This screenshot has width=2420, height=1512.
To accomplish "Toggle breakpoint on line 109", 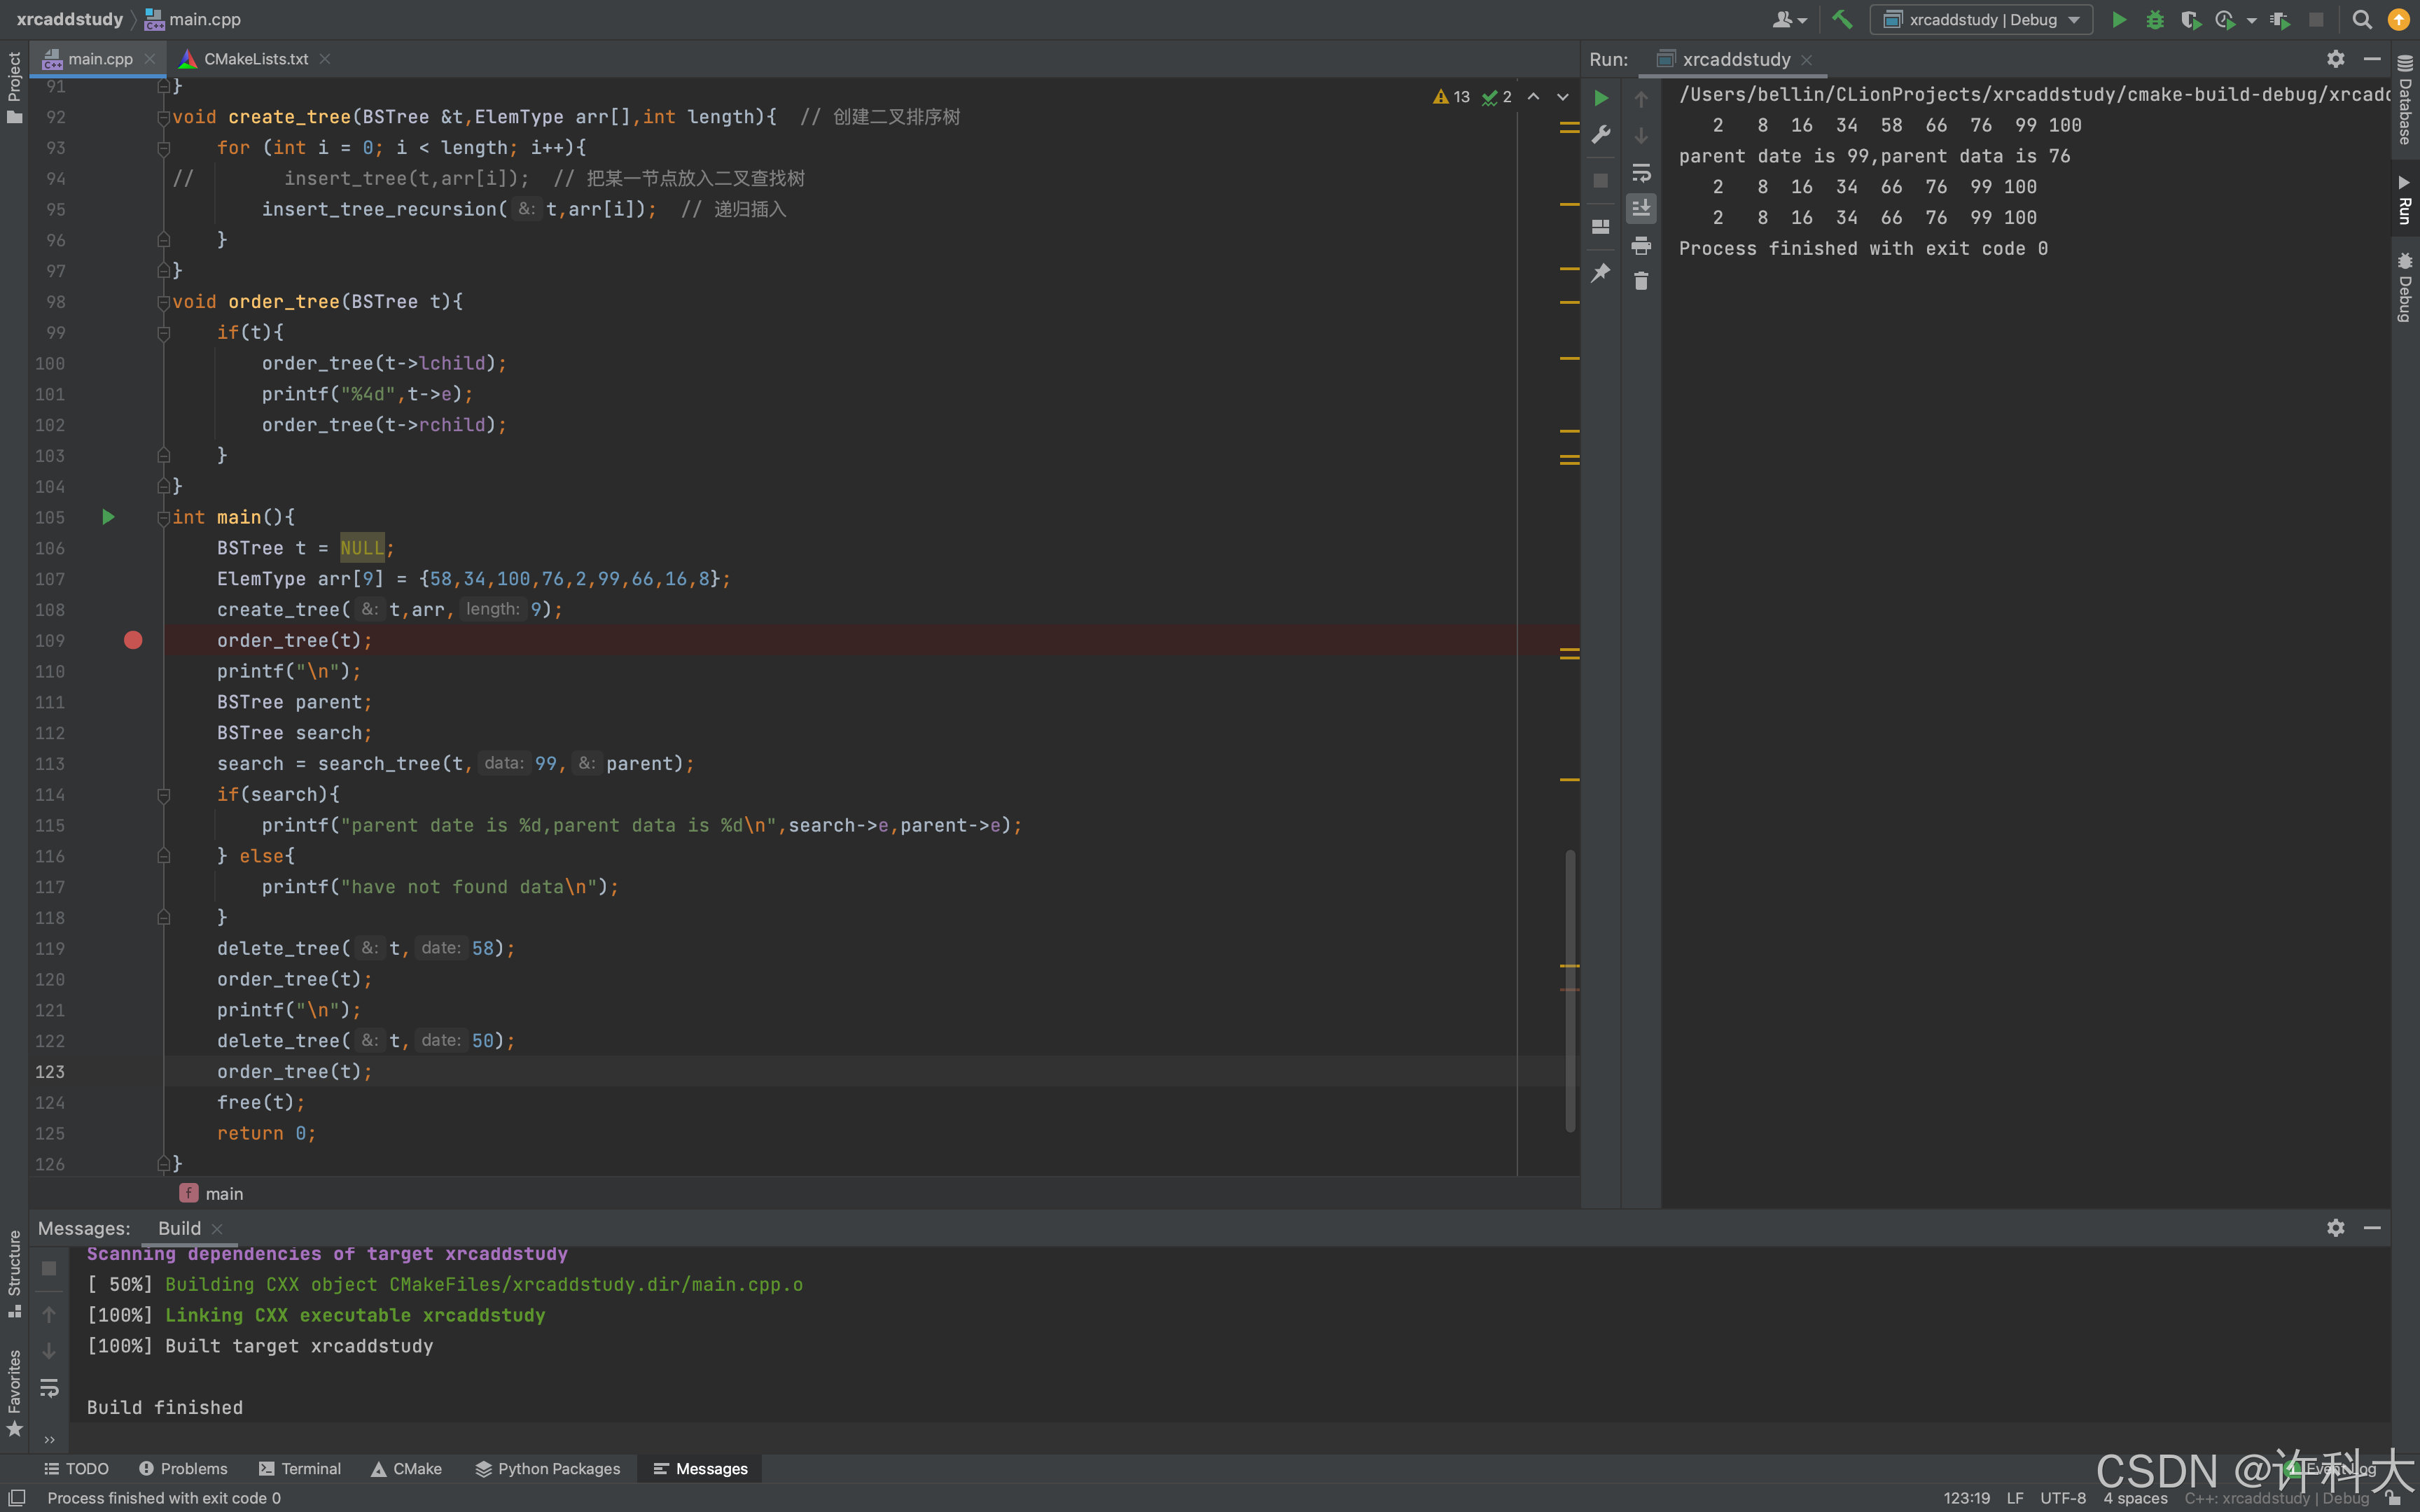I will pos(133,640).
